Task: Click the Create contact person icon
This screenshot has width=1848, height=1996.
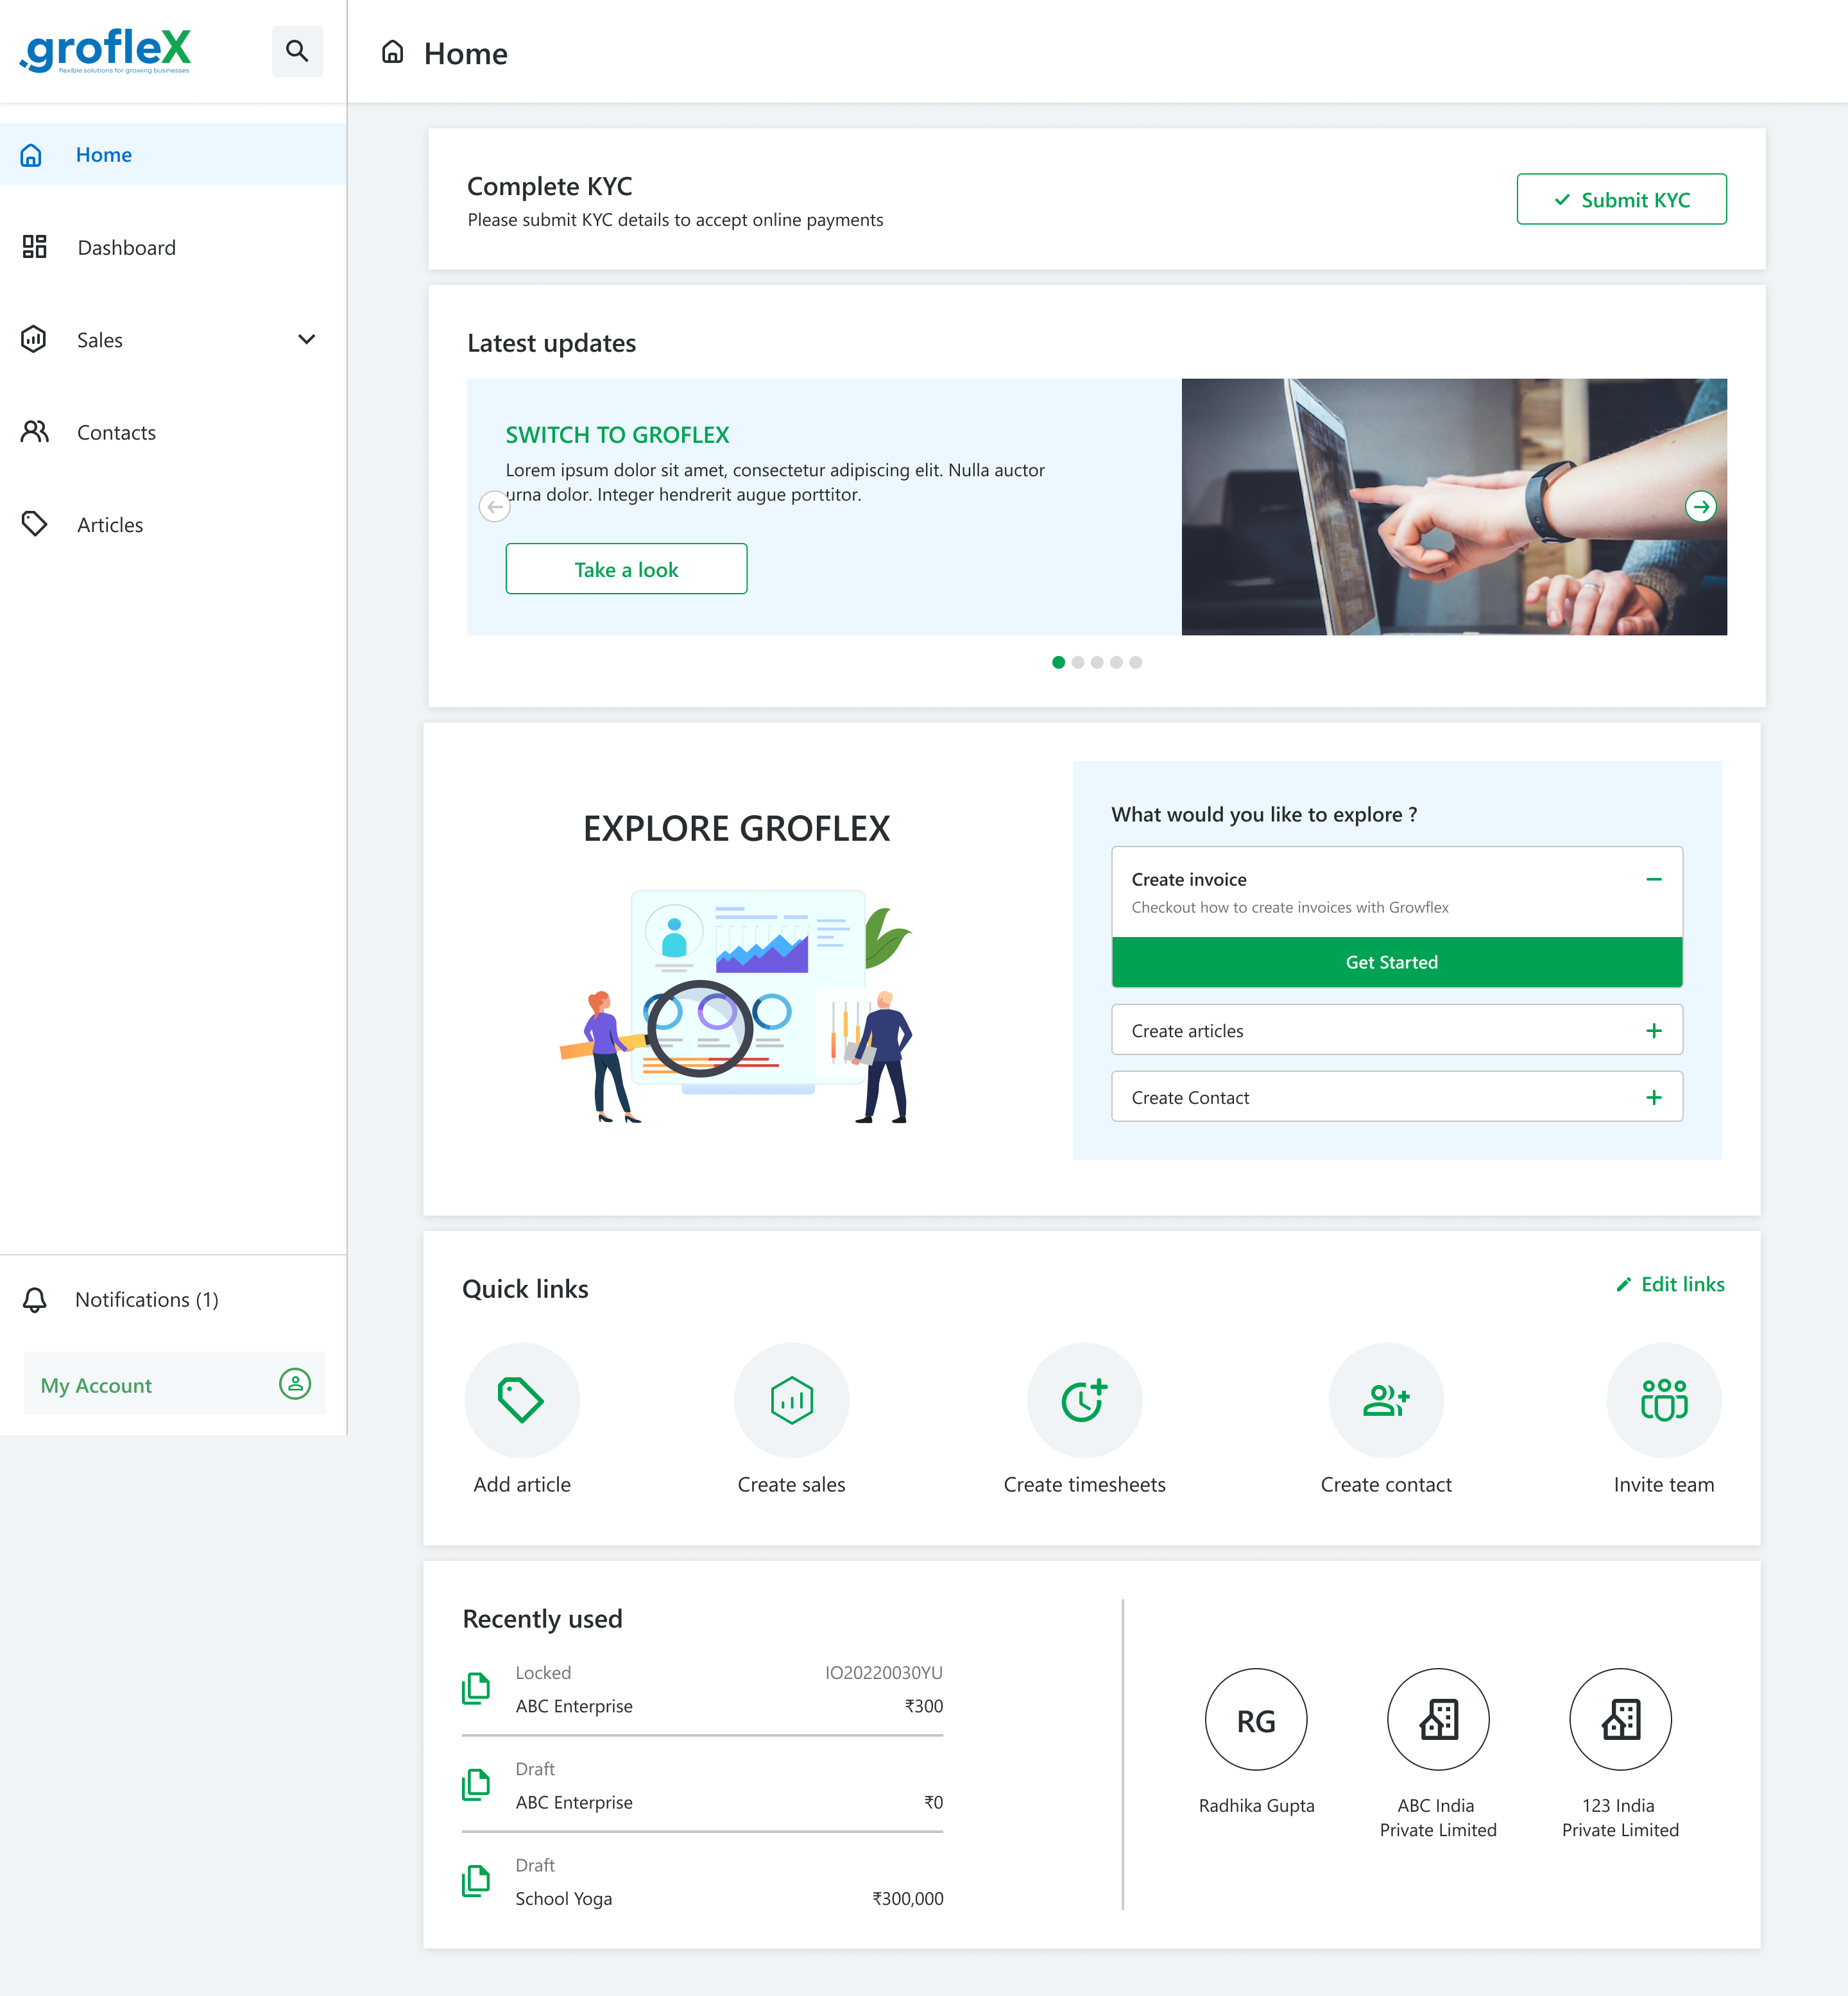Action: 1386,1400
